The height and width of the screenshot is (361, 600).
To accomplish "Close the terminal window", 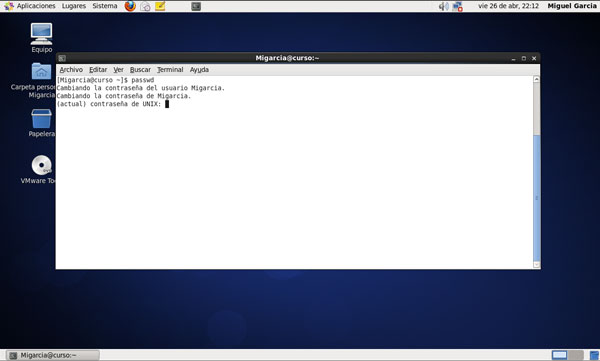I will tap(534, 58).
